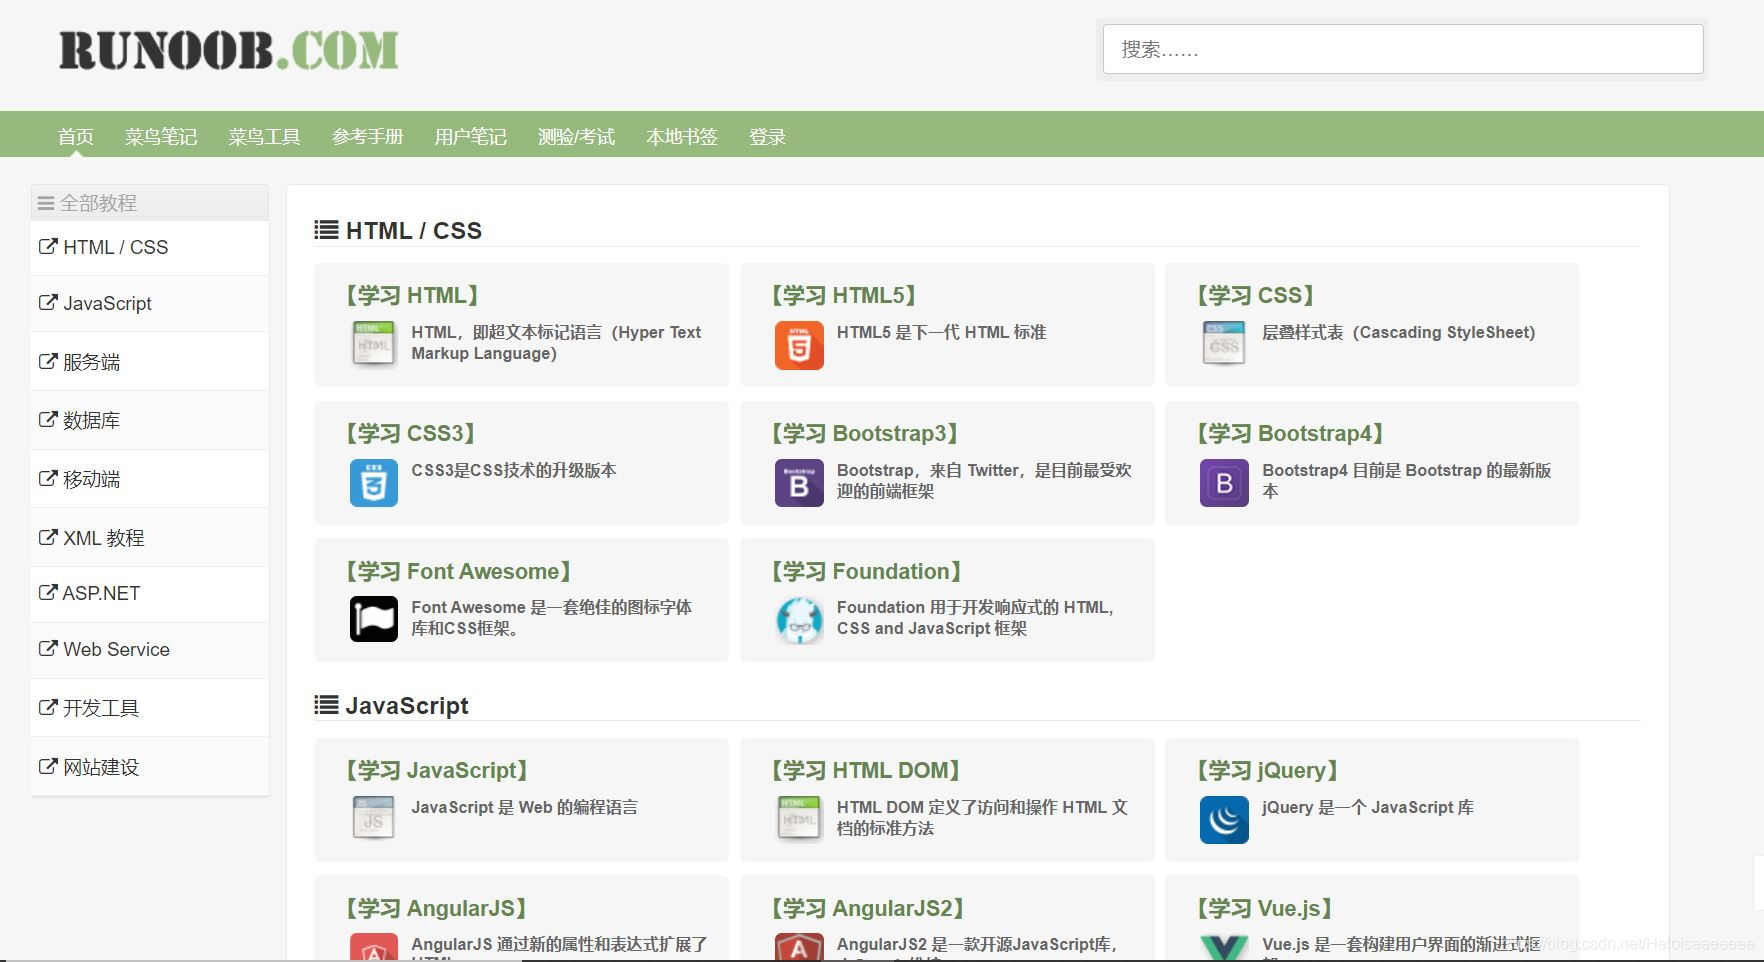Click the text 'jQuery 是一个 JavaScript 库'
This screenshot has width=1764, height=962.
1367,807
